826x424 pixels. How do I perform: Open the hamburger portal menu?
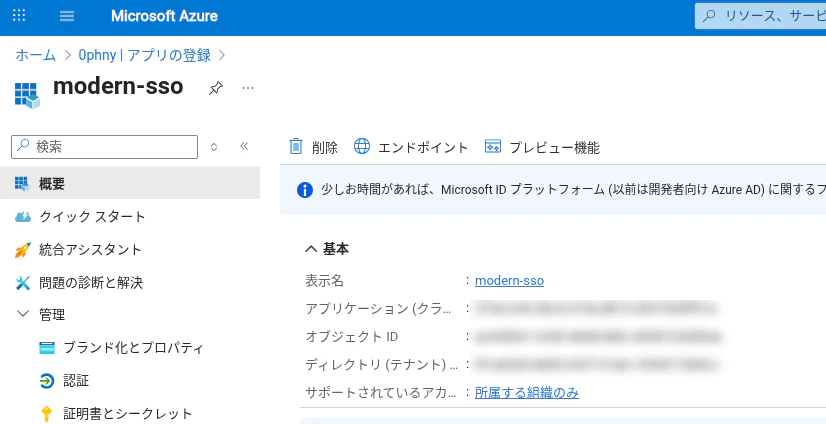point(67,16)
